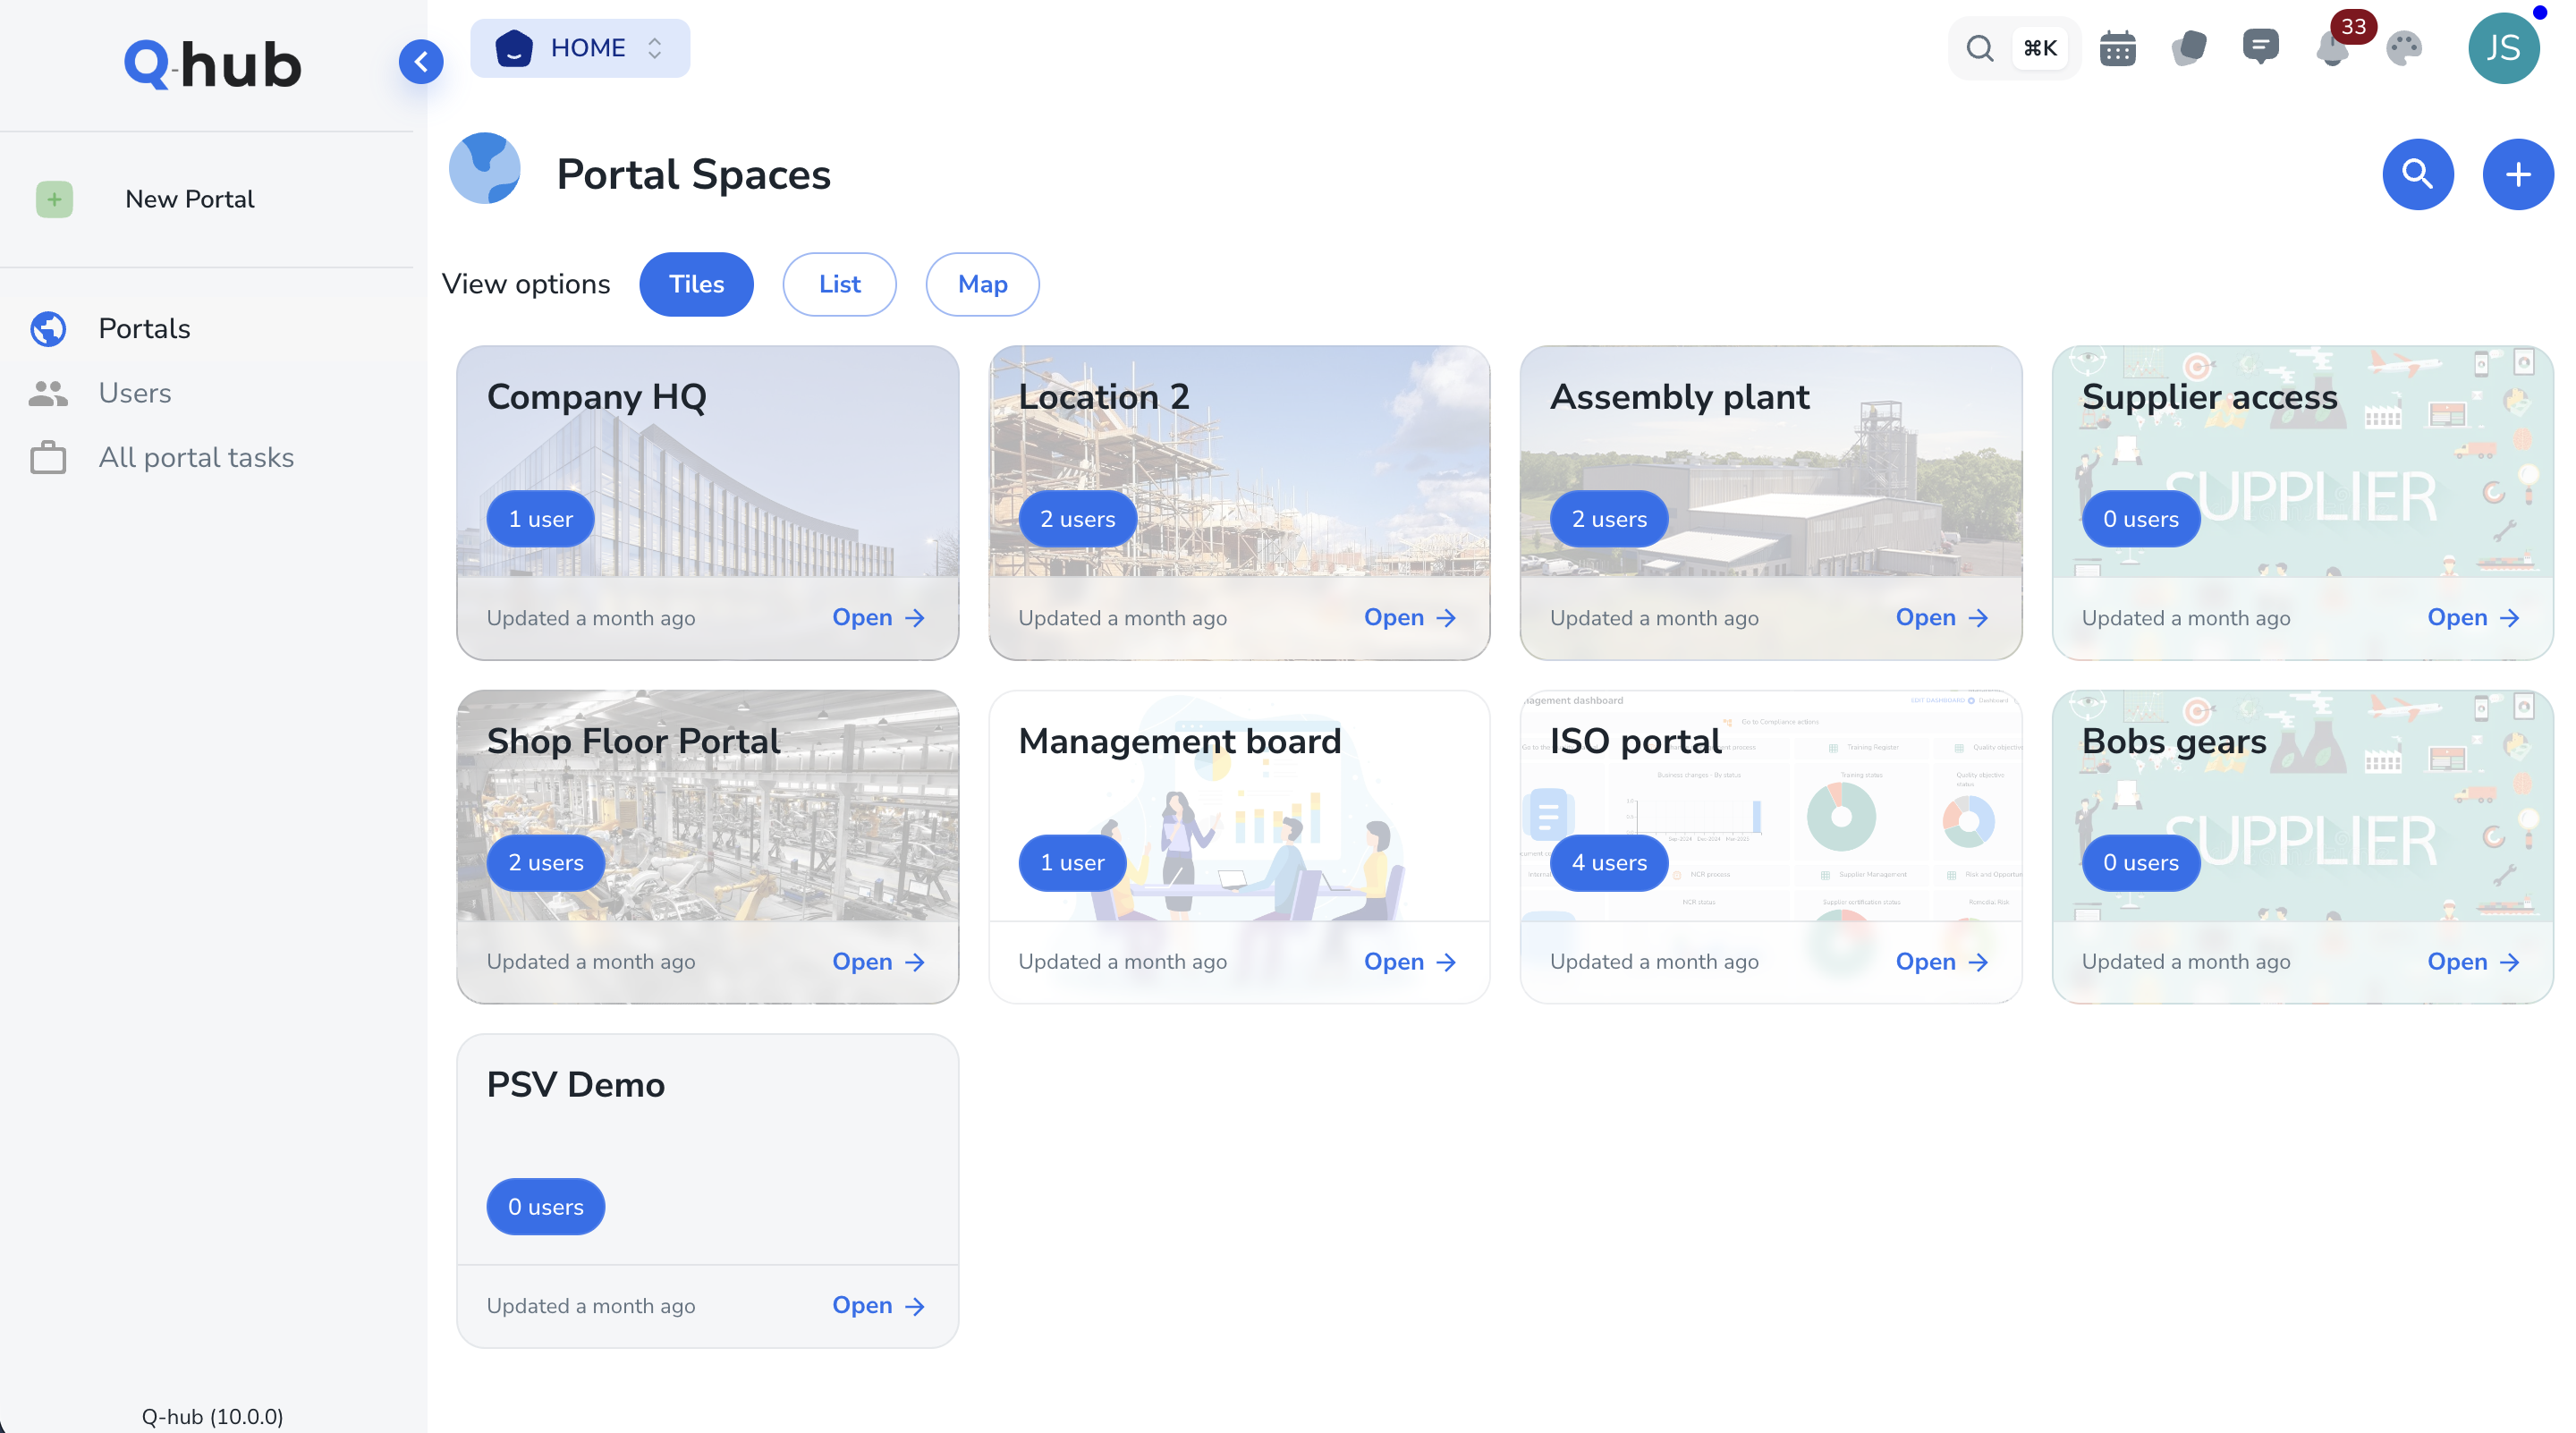Keep Tiles view selected
This screenshot has width=2576, height=1433.
click(x=696, y=284)
